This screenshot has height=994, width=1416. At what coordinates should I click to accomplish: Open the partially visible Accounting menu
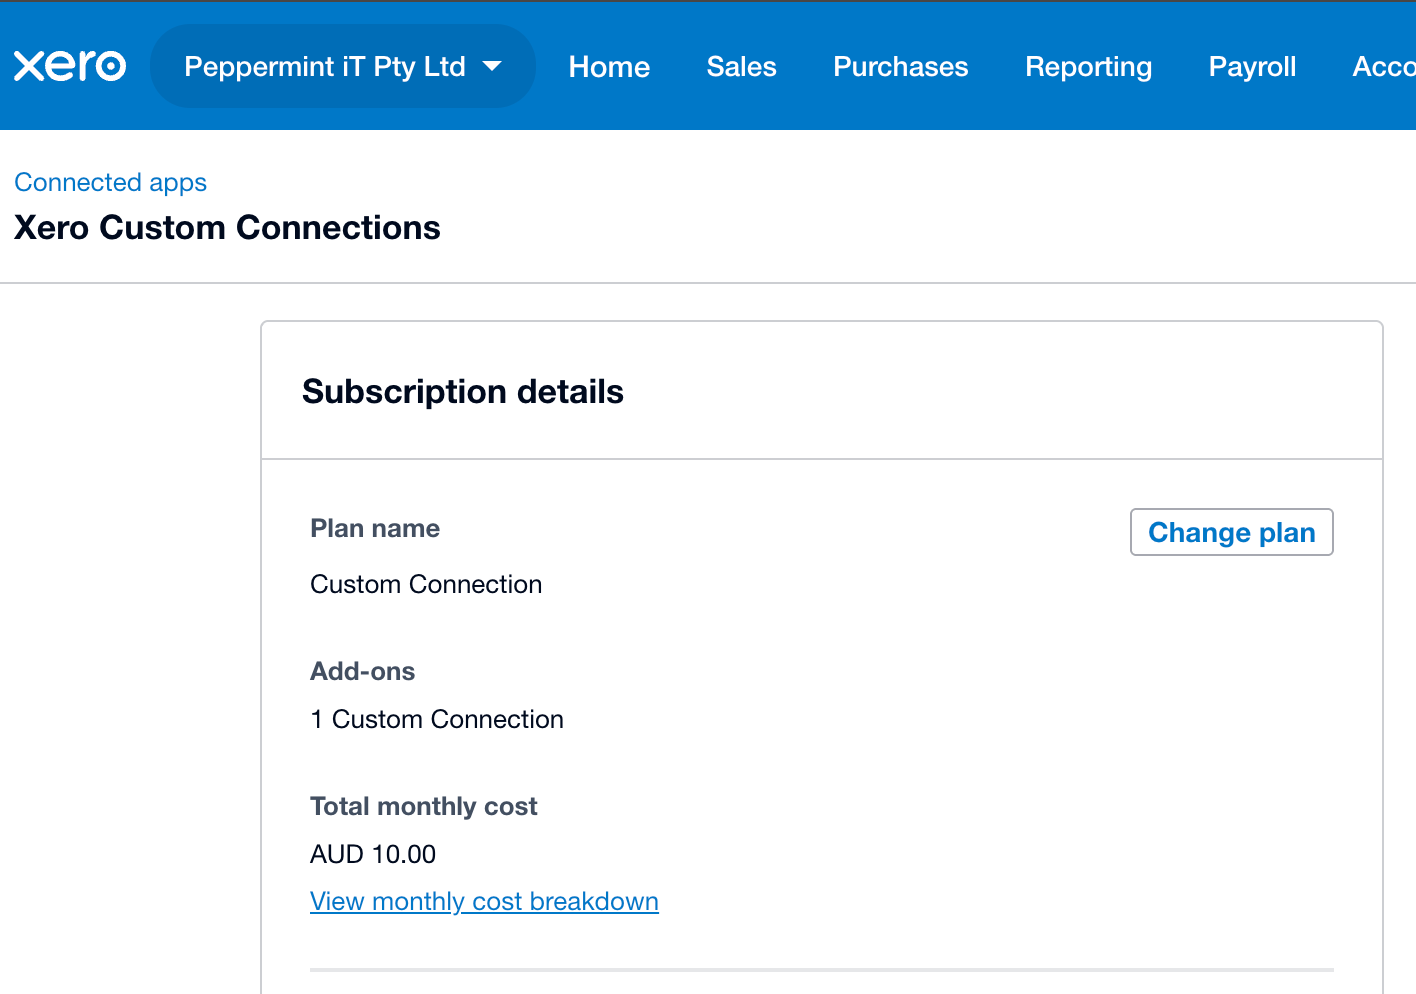[1384, 66]
